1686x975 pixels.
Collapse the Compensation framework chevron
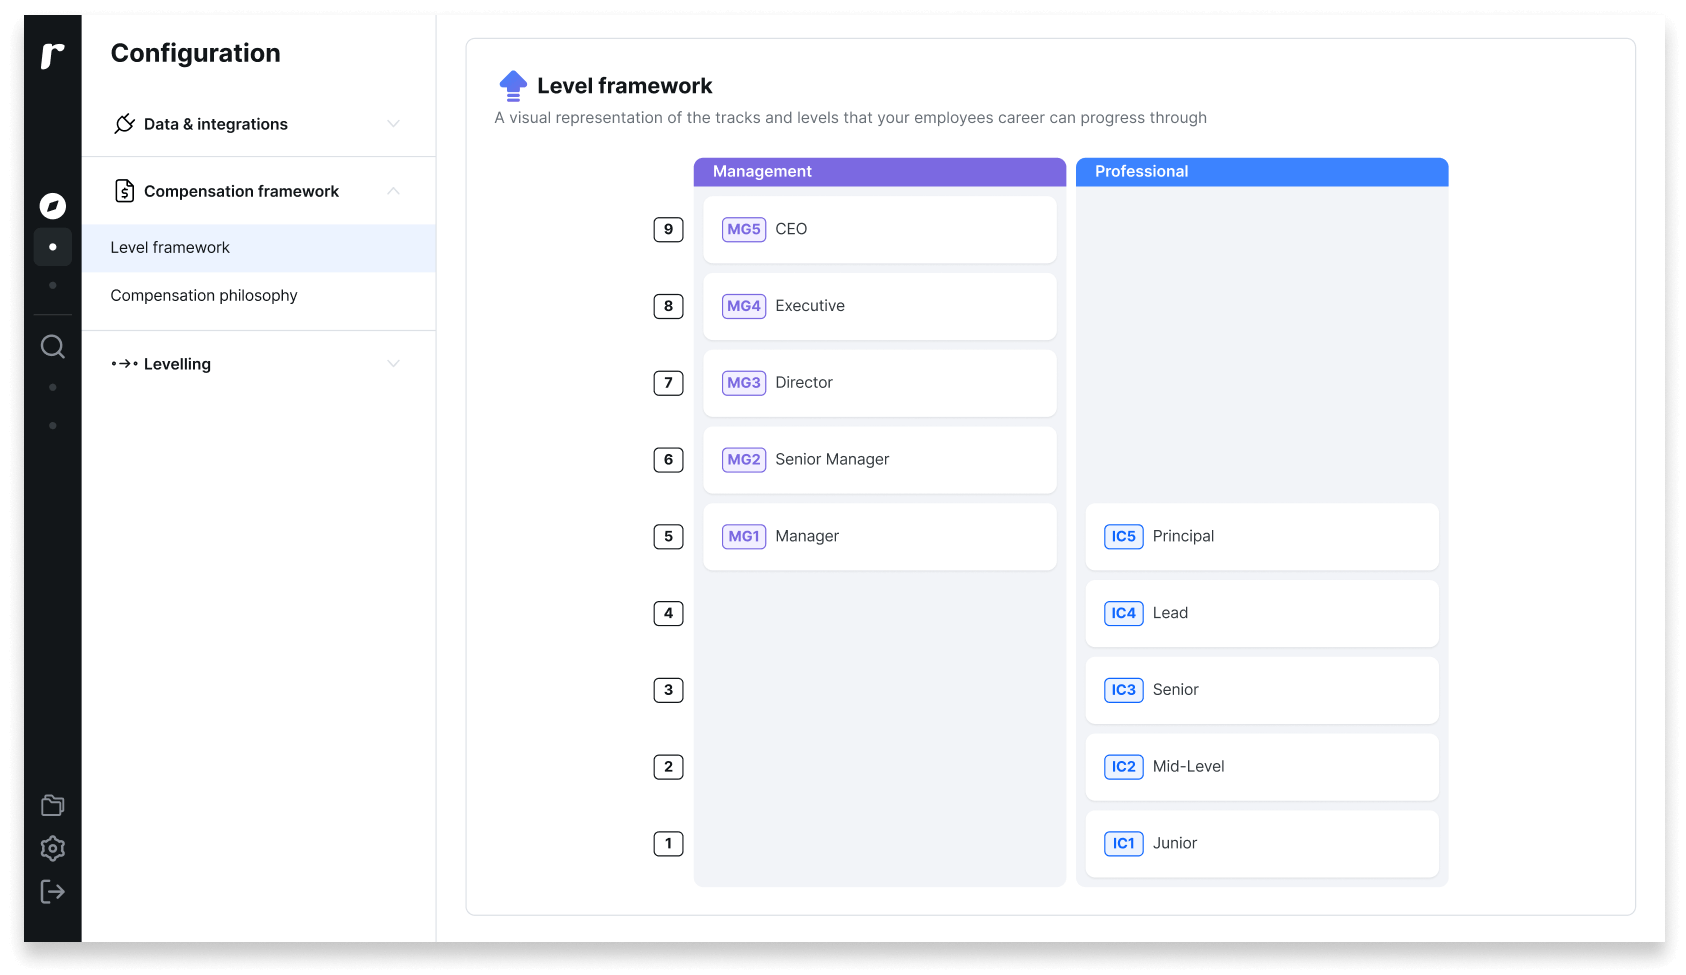(393, 191)
